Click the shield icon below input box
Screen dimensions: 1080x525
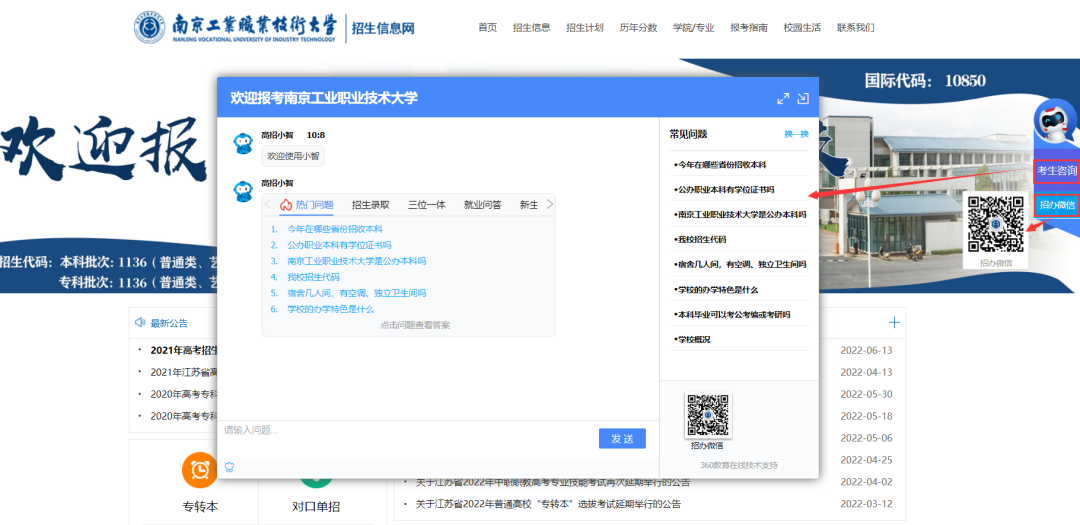(229, 466)
